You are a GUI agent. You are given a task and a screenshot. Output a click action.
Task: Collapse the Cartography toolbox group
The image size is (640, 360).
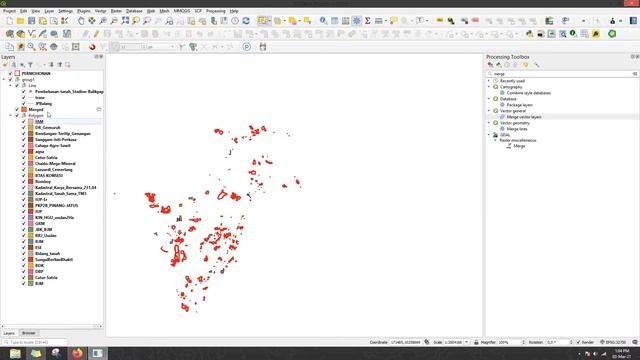[489, 87]
